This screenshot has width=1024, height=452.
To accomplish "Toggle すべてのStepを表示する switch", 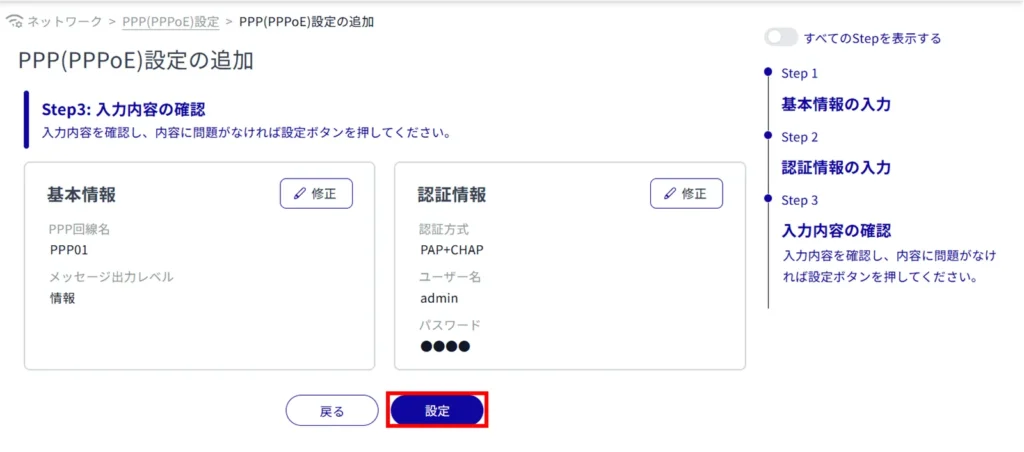I will pyautogui.click(x=781, y=38).
